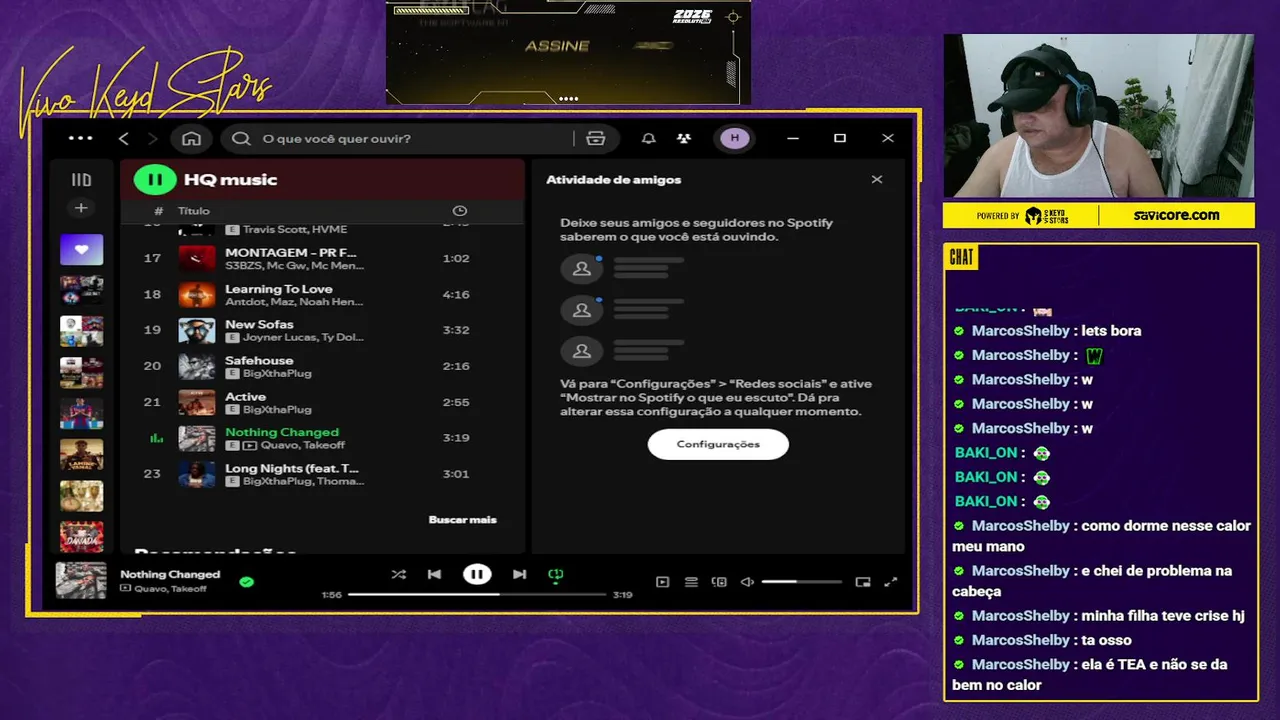Viewport: 1280px width, 720px height.
Task: Open the Spotify Home button
Action: 191,138
